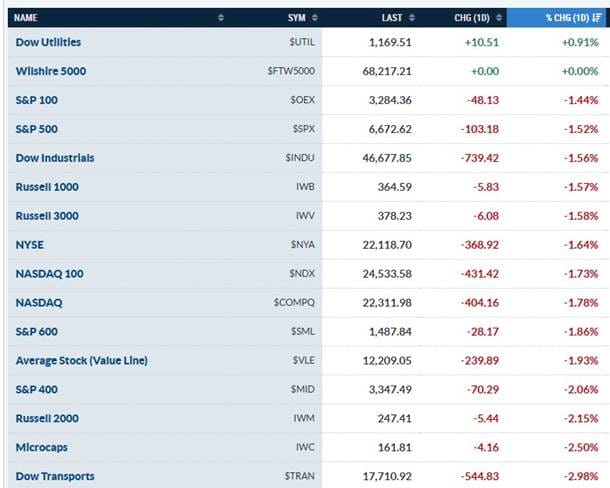Click change value -739.42
The height and width of the screenshot is (488, 610).
pos(480,158)
